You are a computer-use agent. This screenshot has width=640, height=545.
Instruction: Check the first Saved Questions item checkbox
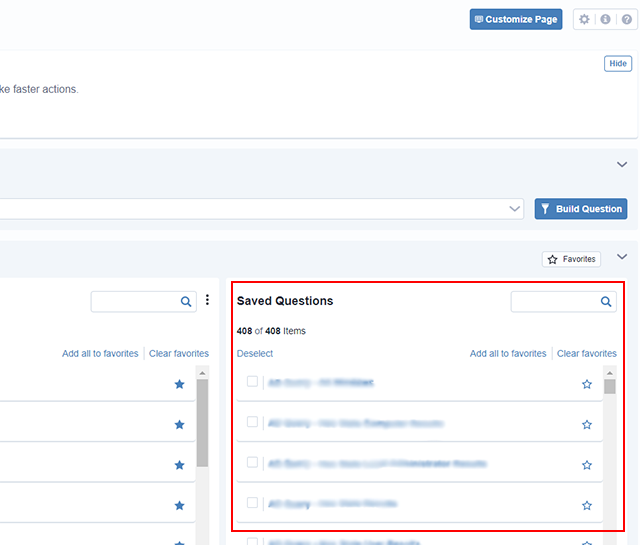pyautogui.click(x=252, y=381)
